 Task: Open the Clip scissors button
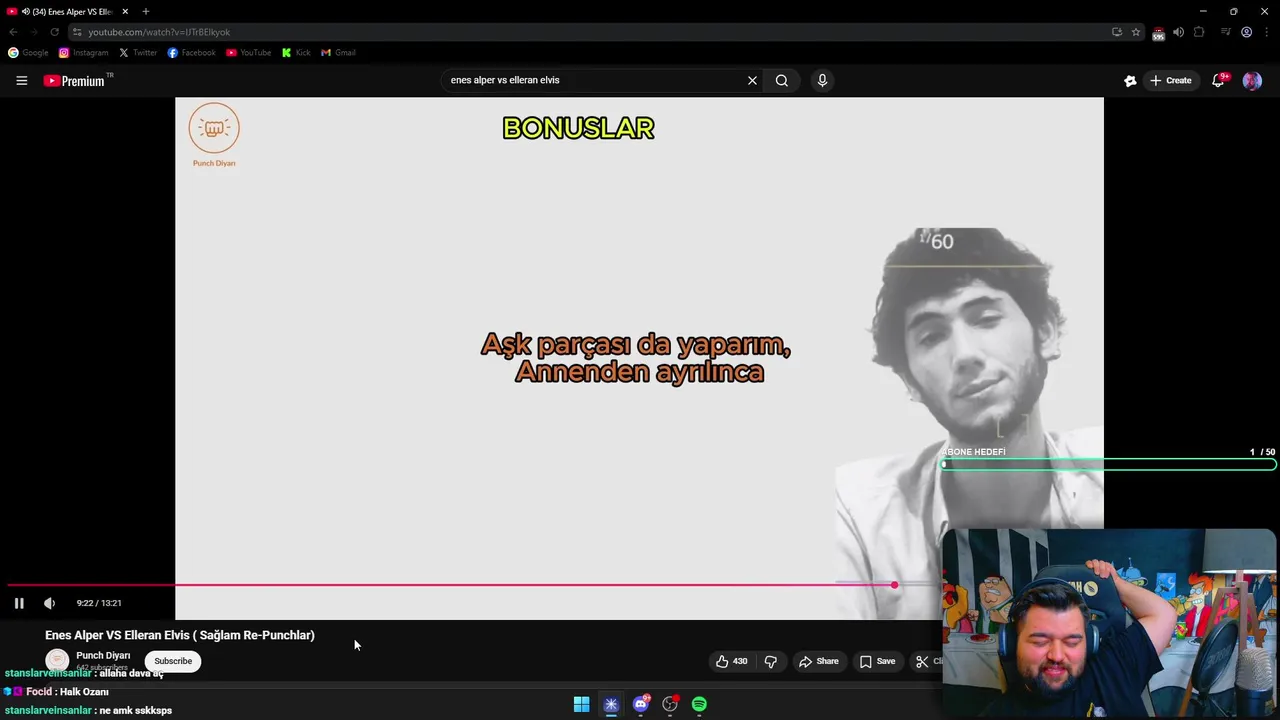coord(926,661)
